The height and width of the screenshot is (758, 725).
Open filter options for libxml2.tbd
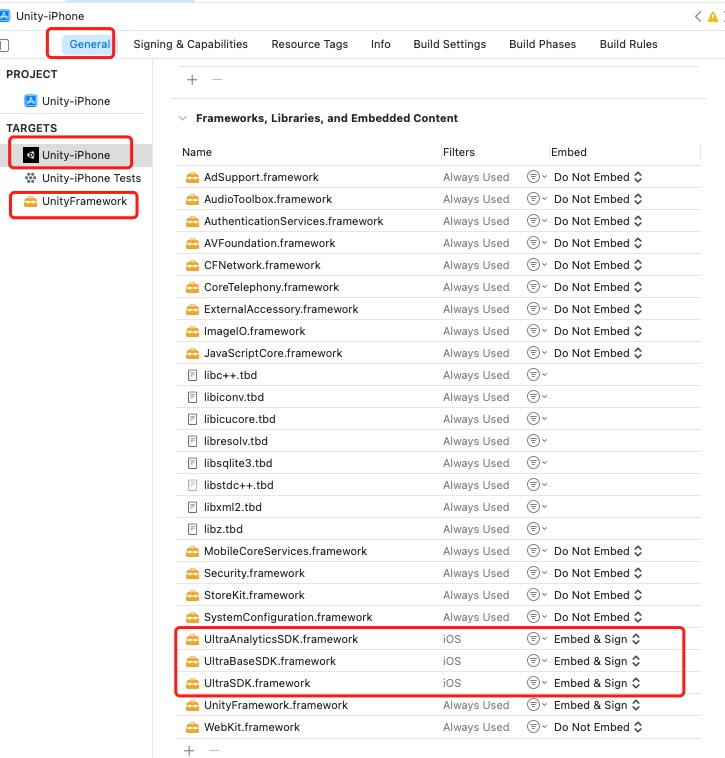[x=536, y=507]
